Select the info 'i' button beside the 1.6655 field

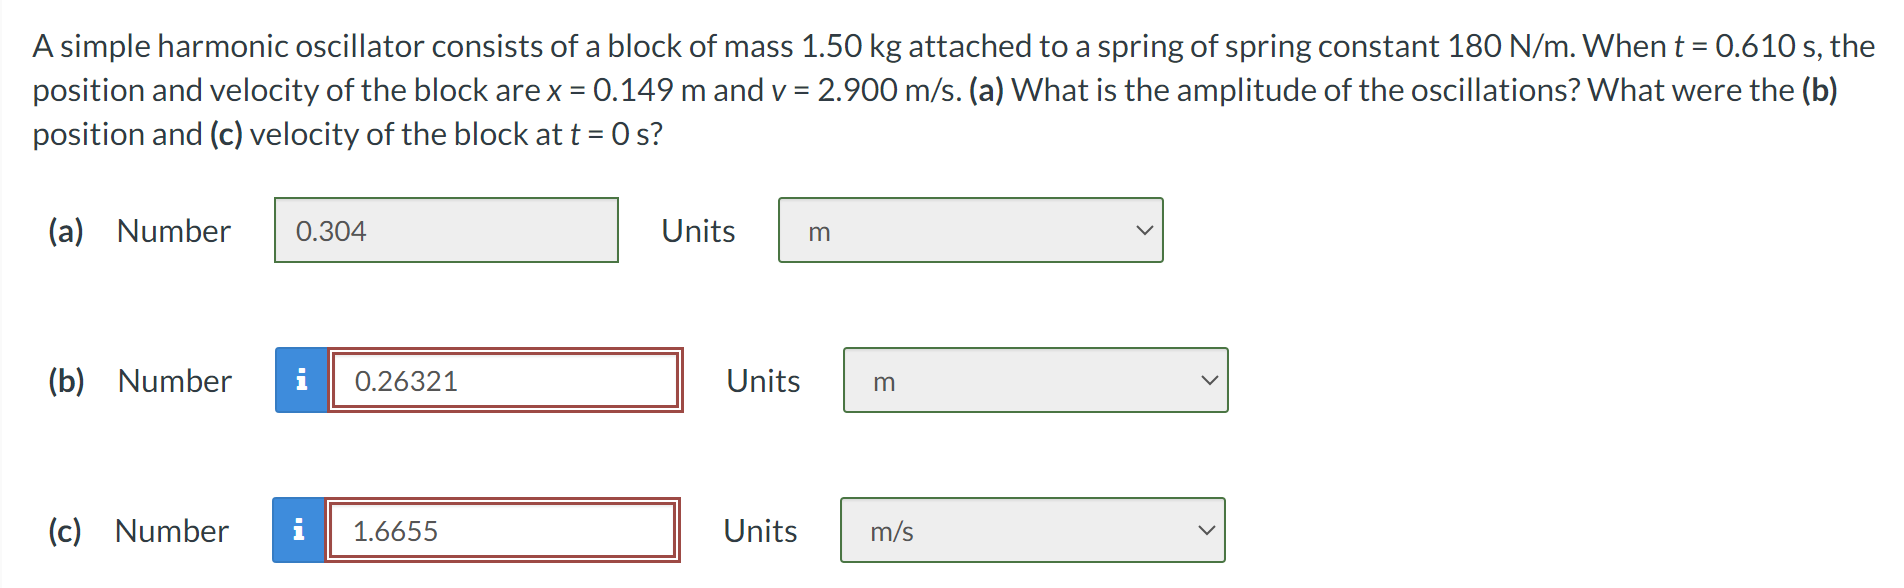(299, 530)
